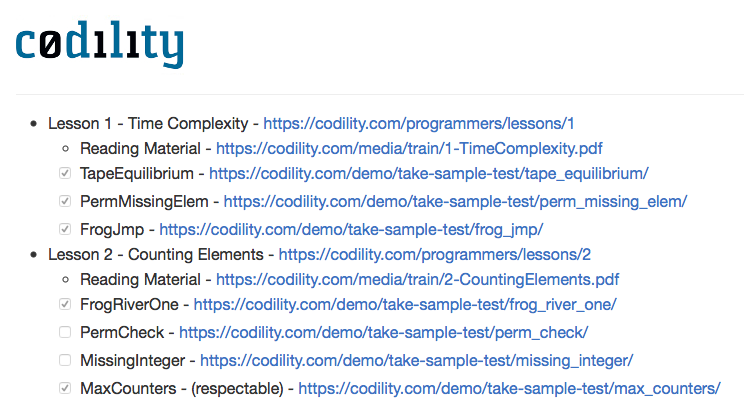Open the frog_river_one sample test link

(x=405, y=305)
